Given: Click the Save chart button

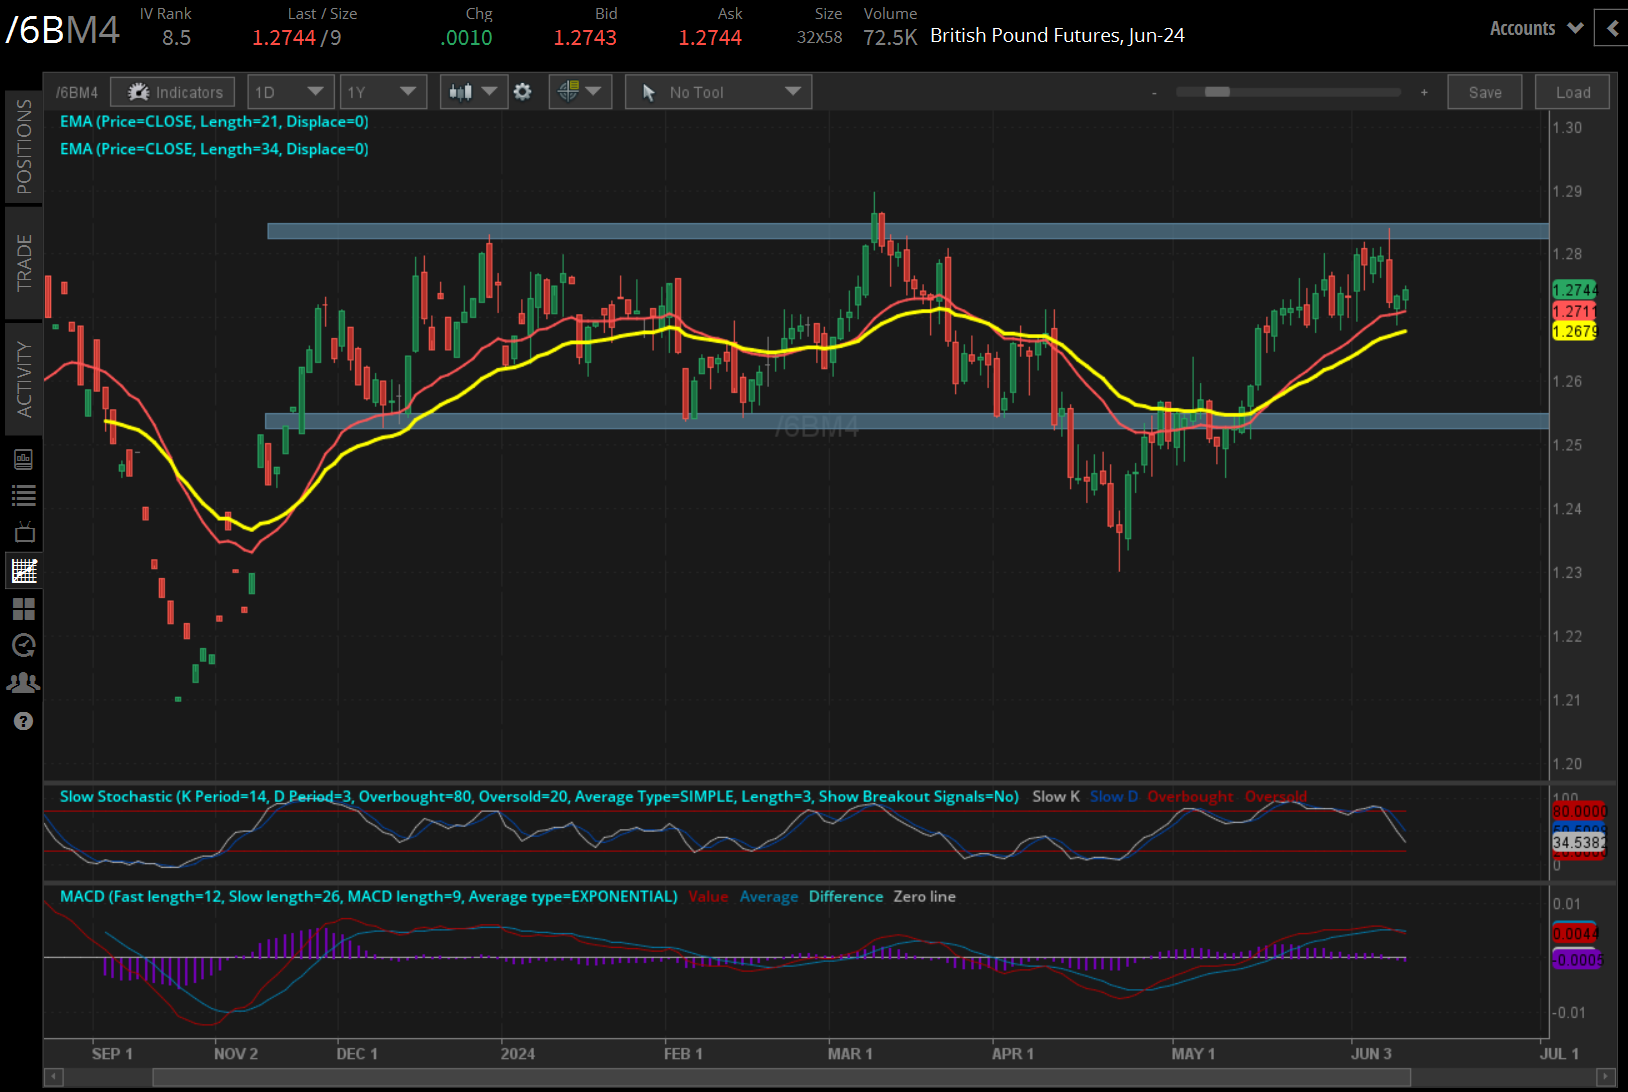Looking at the screenshot, I should tap(1484, 92).
